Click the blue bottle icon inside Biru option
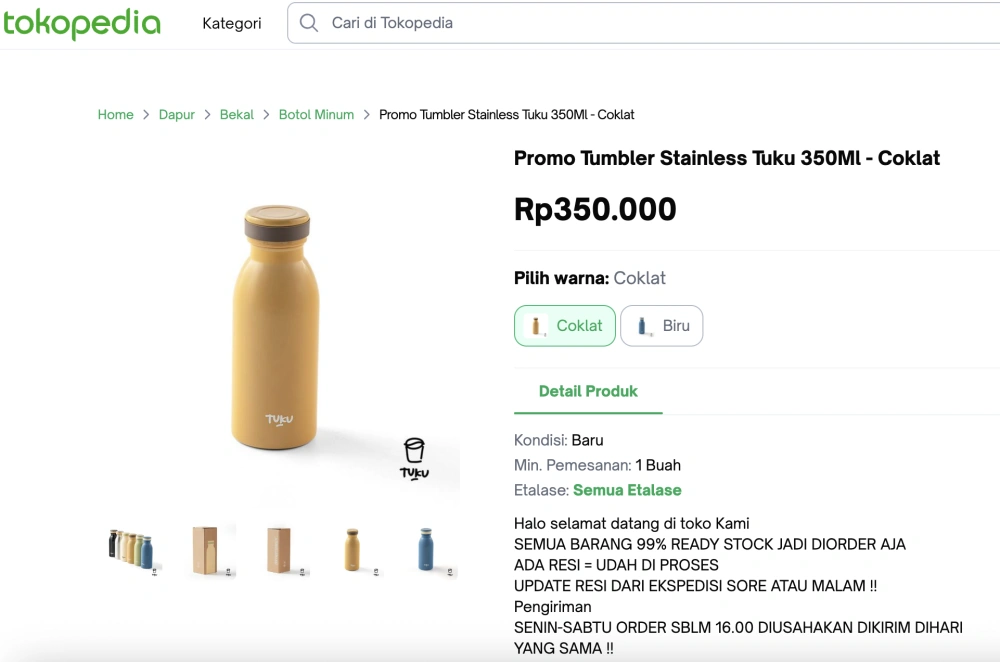The image size is (1000, 662). (x=641, y=325)
